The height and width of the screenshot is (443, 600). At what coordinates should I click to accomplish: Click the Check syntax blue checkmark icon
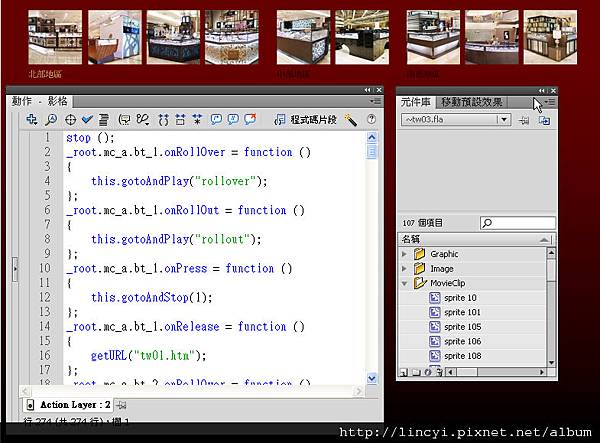(x=87, y=120)
